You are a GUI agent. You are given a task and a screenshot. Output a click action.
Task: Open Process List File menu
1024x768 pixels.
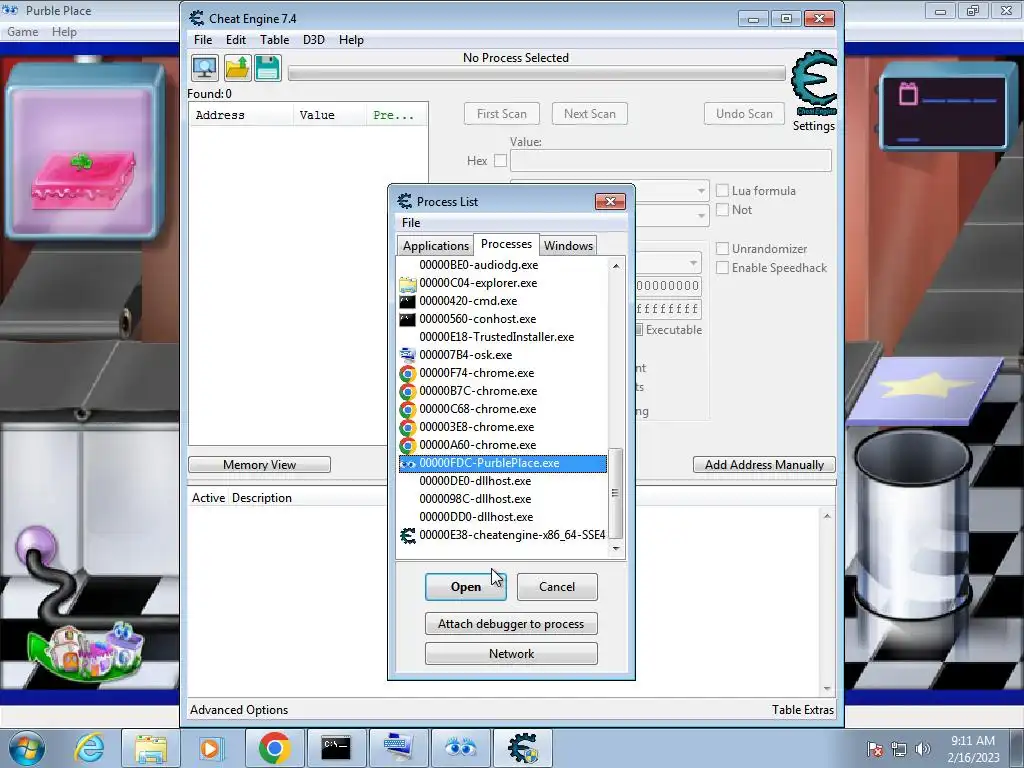411,223
